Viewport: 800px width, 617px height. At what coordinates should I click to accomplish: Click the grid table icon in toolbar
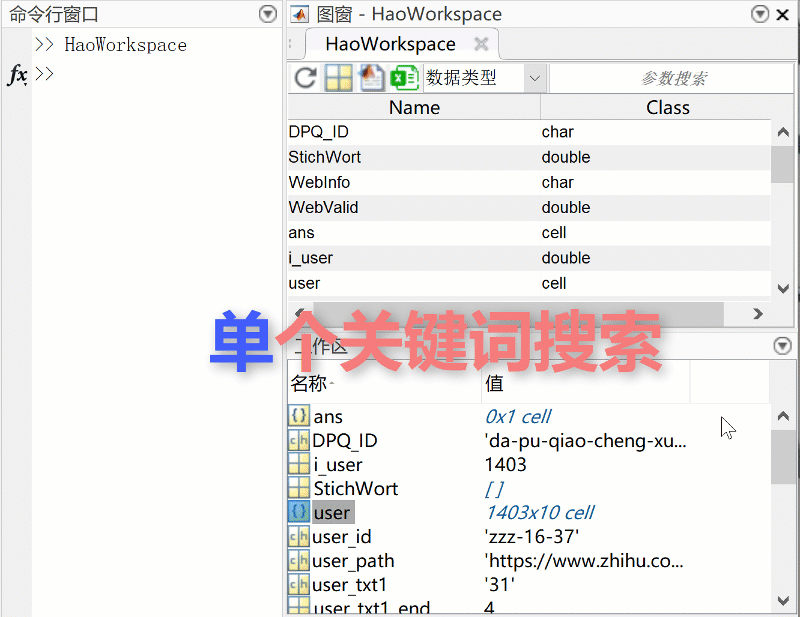click(x=338, y=78)
